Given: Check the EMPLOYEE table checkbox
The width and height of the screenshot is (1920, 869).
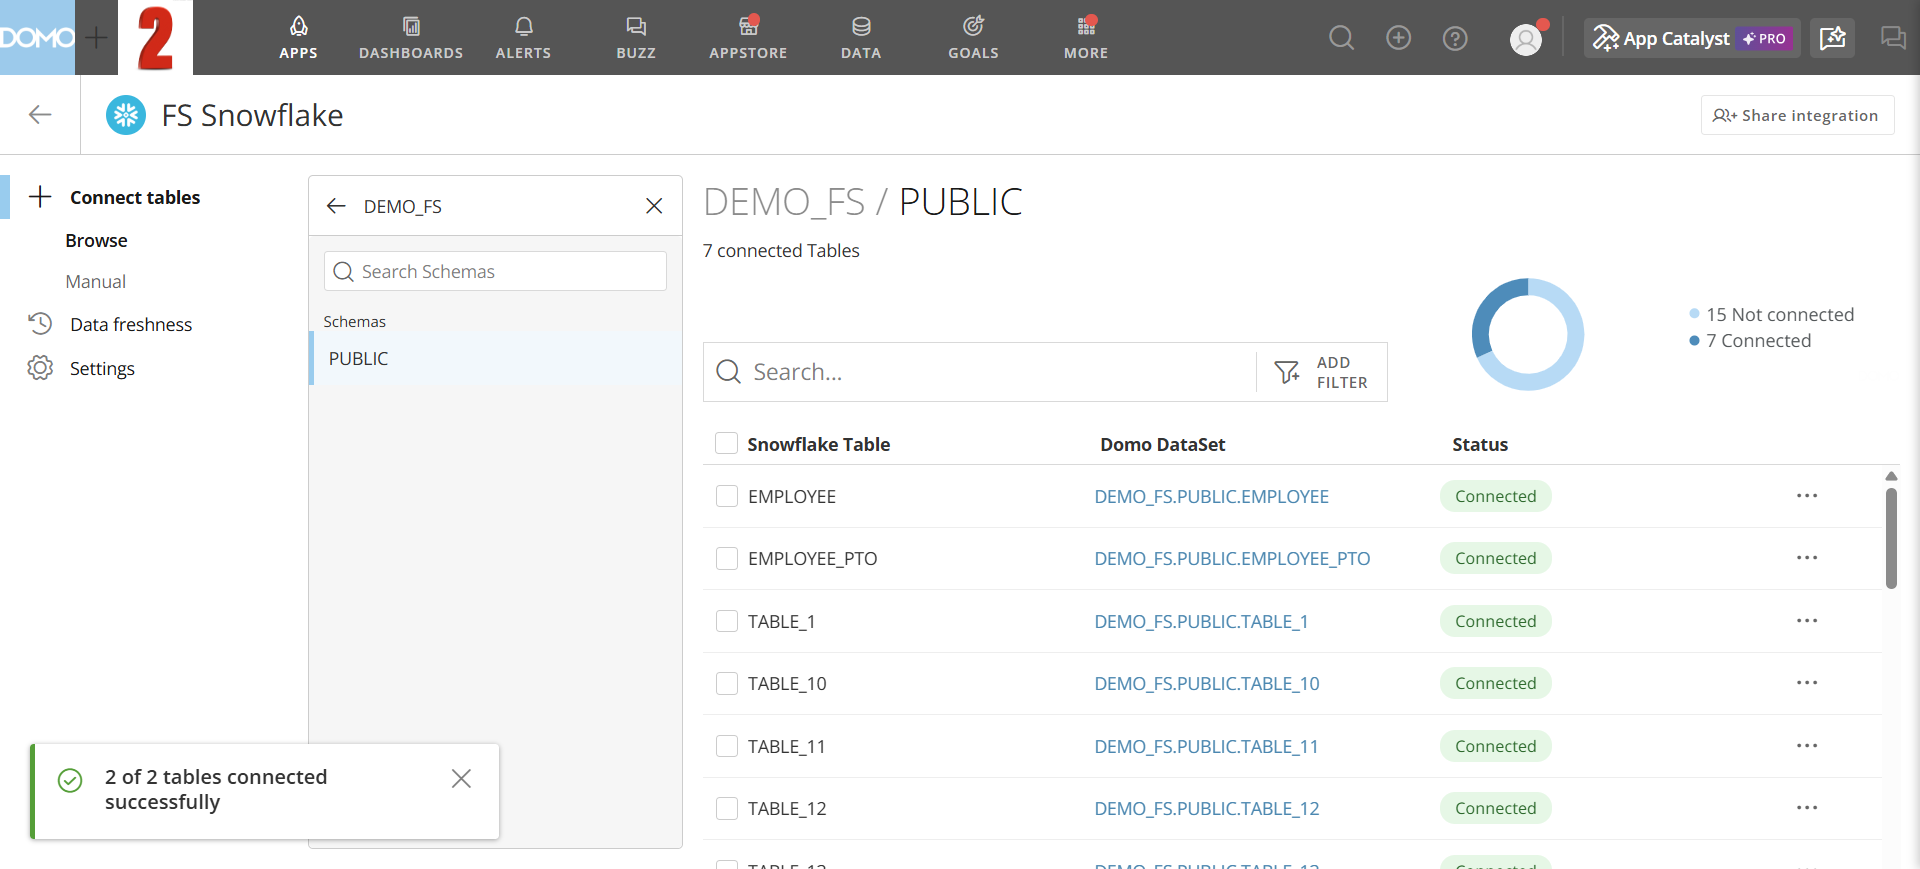Looking at the screenshot, I should 727,496.
